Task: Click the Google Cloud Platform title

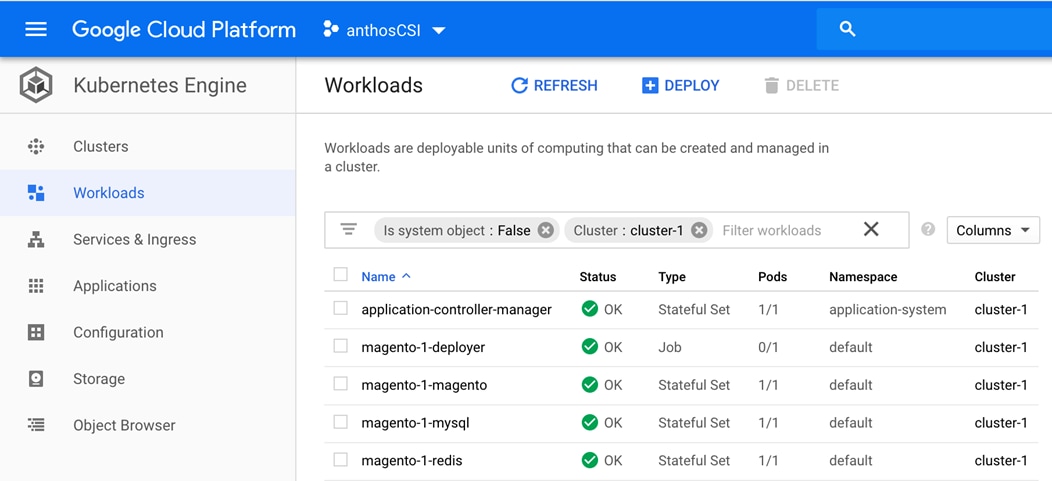Action: [x=184, y=30]
